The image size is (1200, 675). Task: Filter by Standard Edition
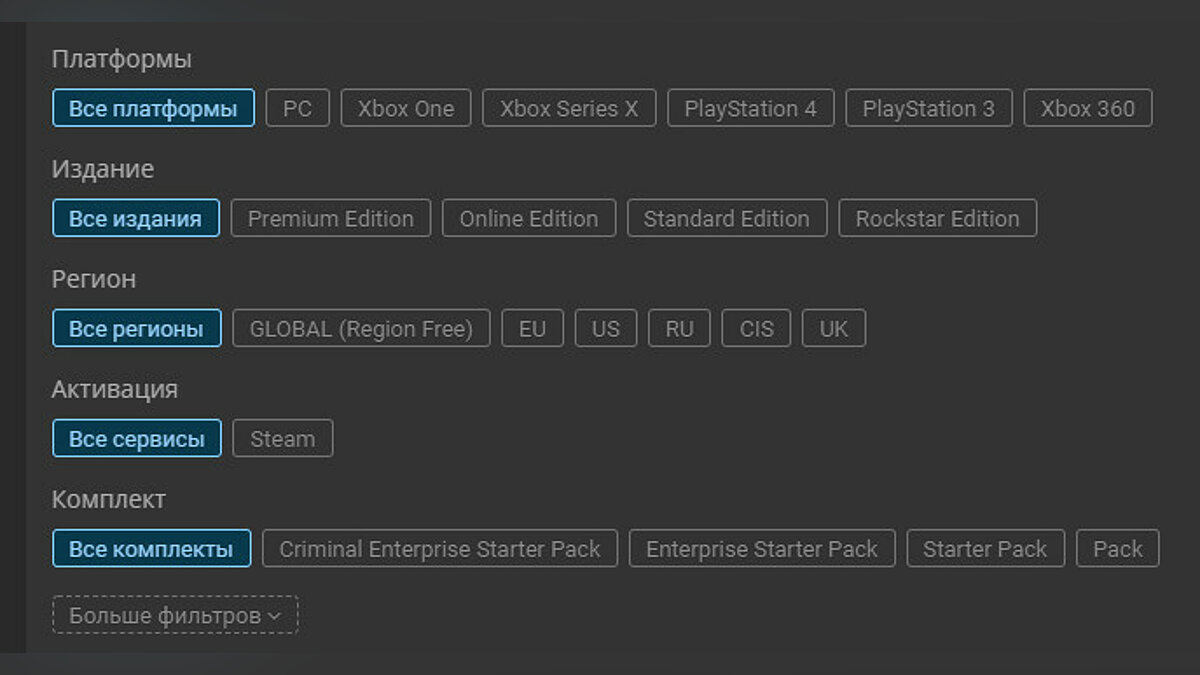[727, 219]
